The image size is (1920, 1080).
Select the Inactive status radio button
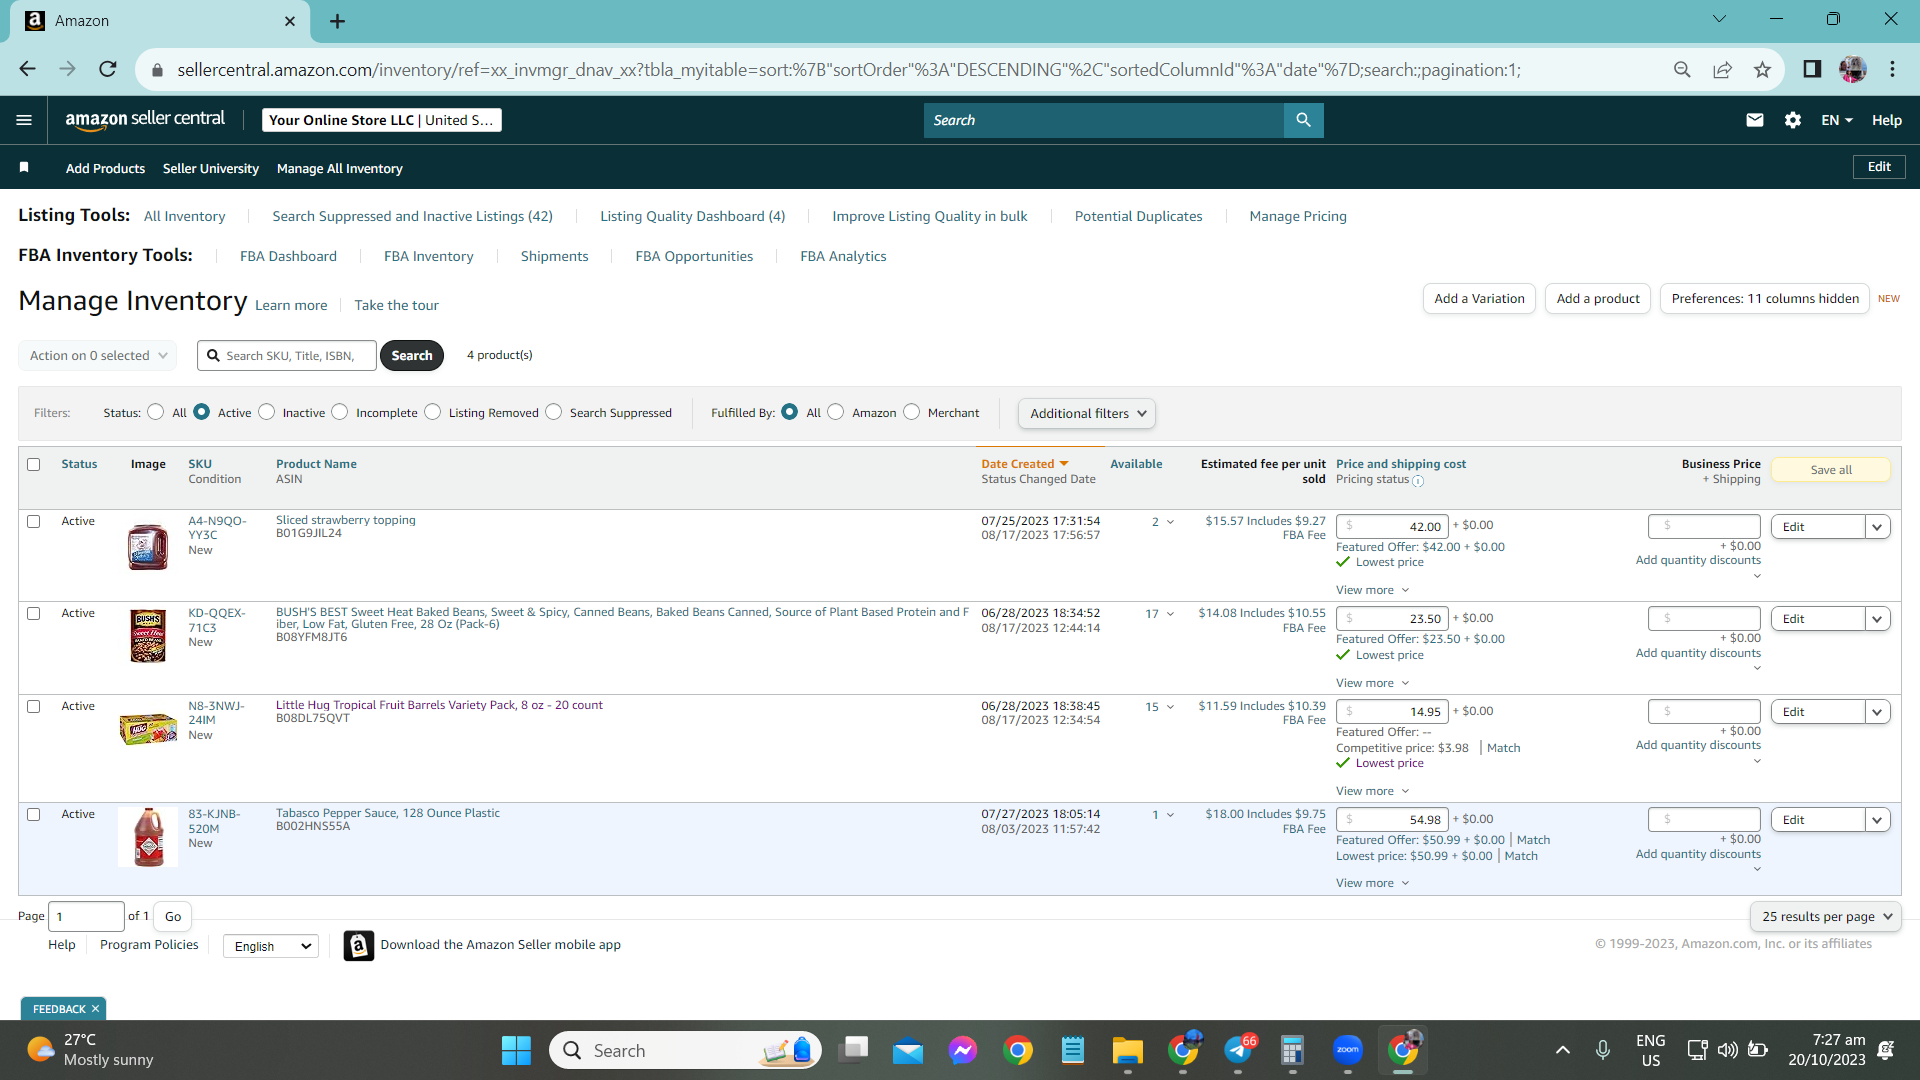pyautogui.click(x=266, y=412)
